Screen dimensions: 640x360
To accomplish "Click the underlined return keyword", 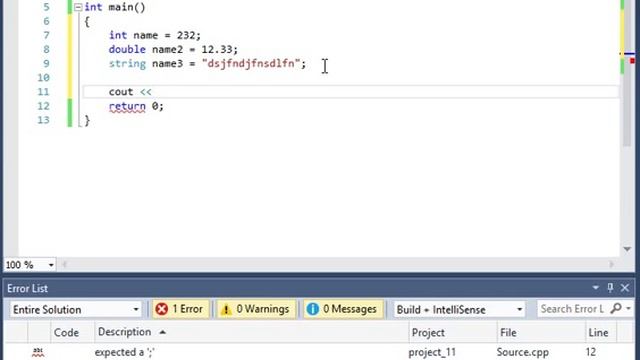I will pyautogui.click(x=127, y=107).
